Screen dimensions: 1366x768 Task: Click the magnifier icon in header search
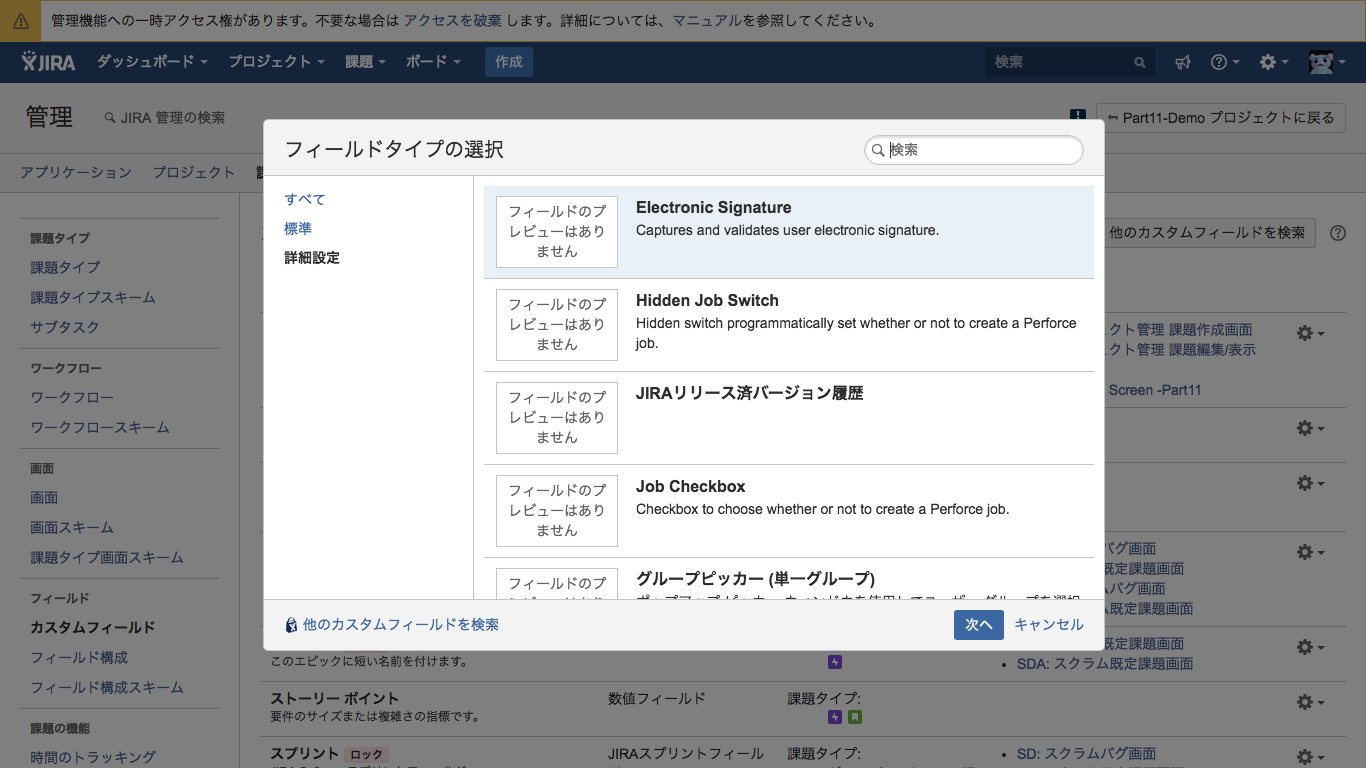coord(1139,62)
